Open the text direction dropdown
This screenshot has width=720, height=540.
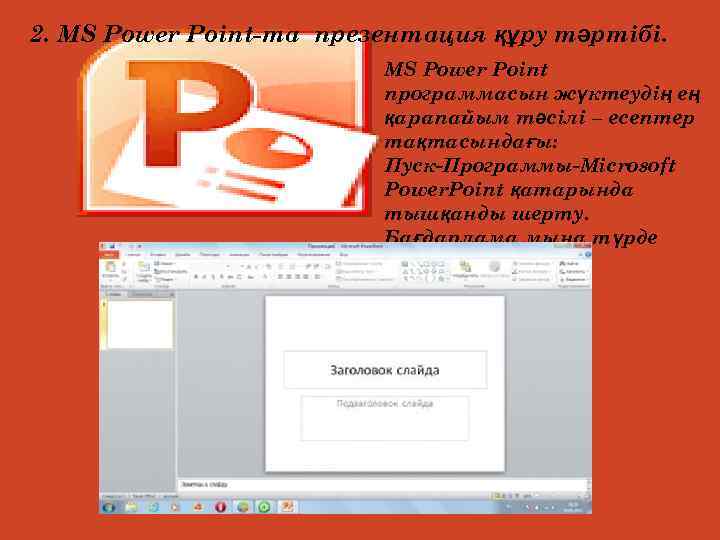(x=359, y=264)
